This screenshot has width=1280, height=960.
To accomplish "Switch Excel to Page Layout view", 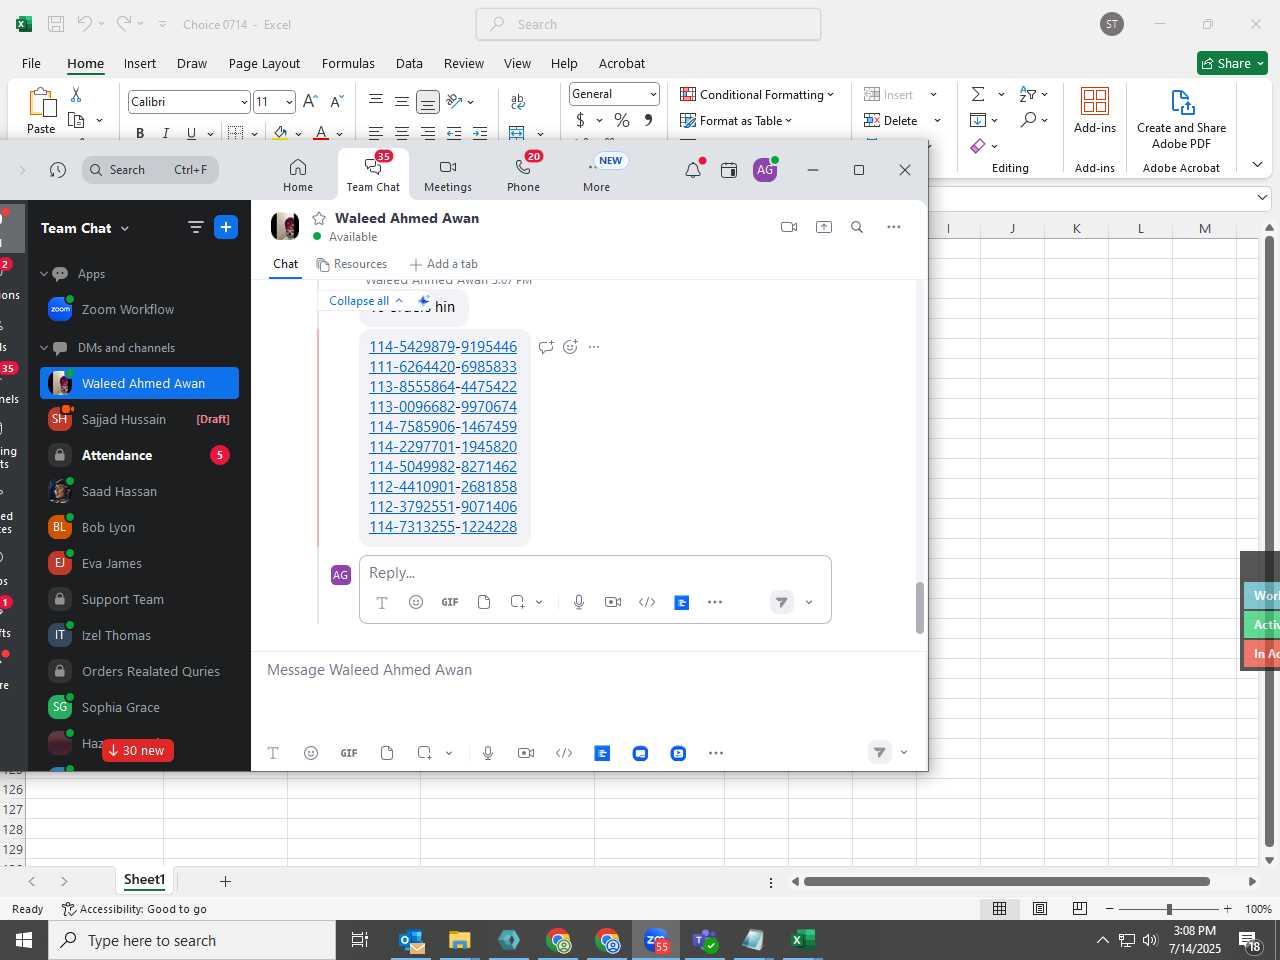I will tap(1040, 909).
